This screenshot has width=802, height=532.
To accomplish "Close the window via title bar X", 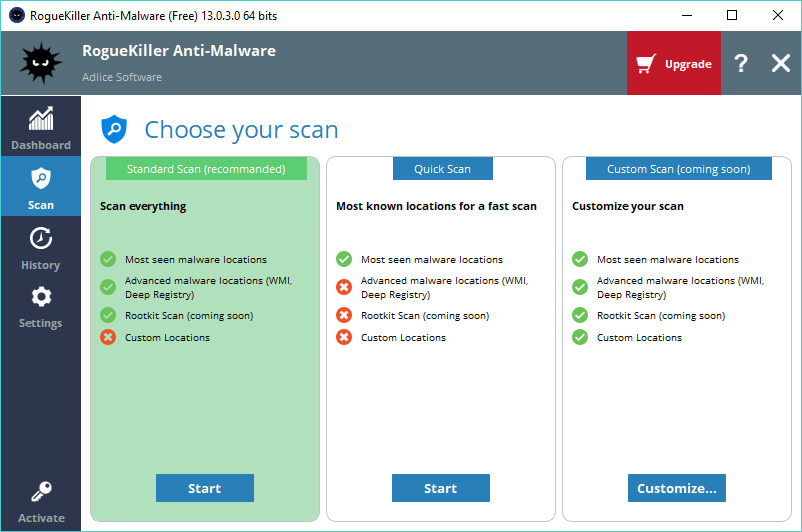I will pos(778,15).
